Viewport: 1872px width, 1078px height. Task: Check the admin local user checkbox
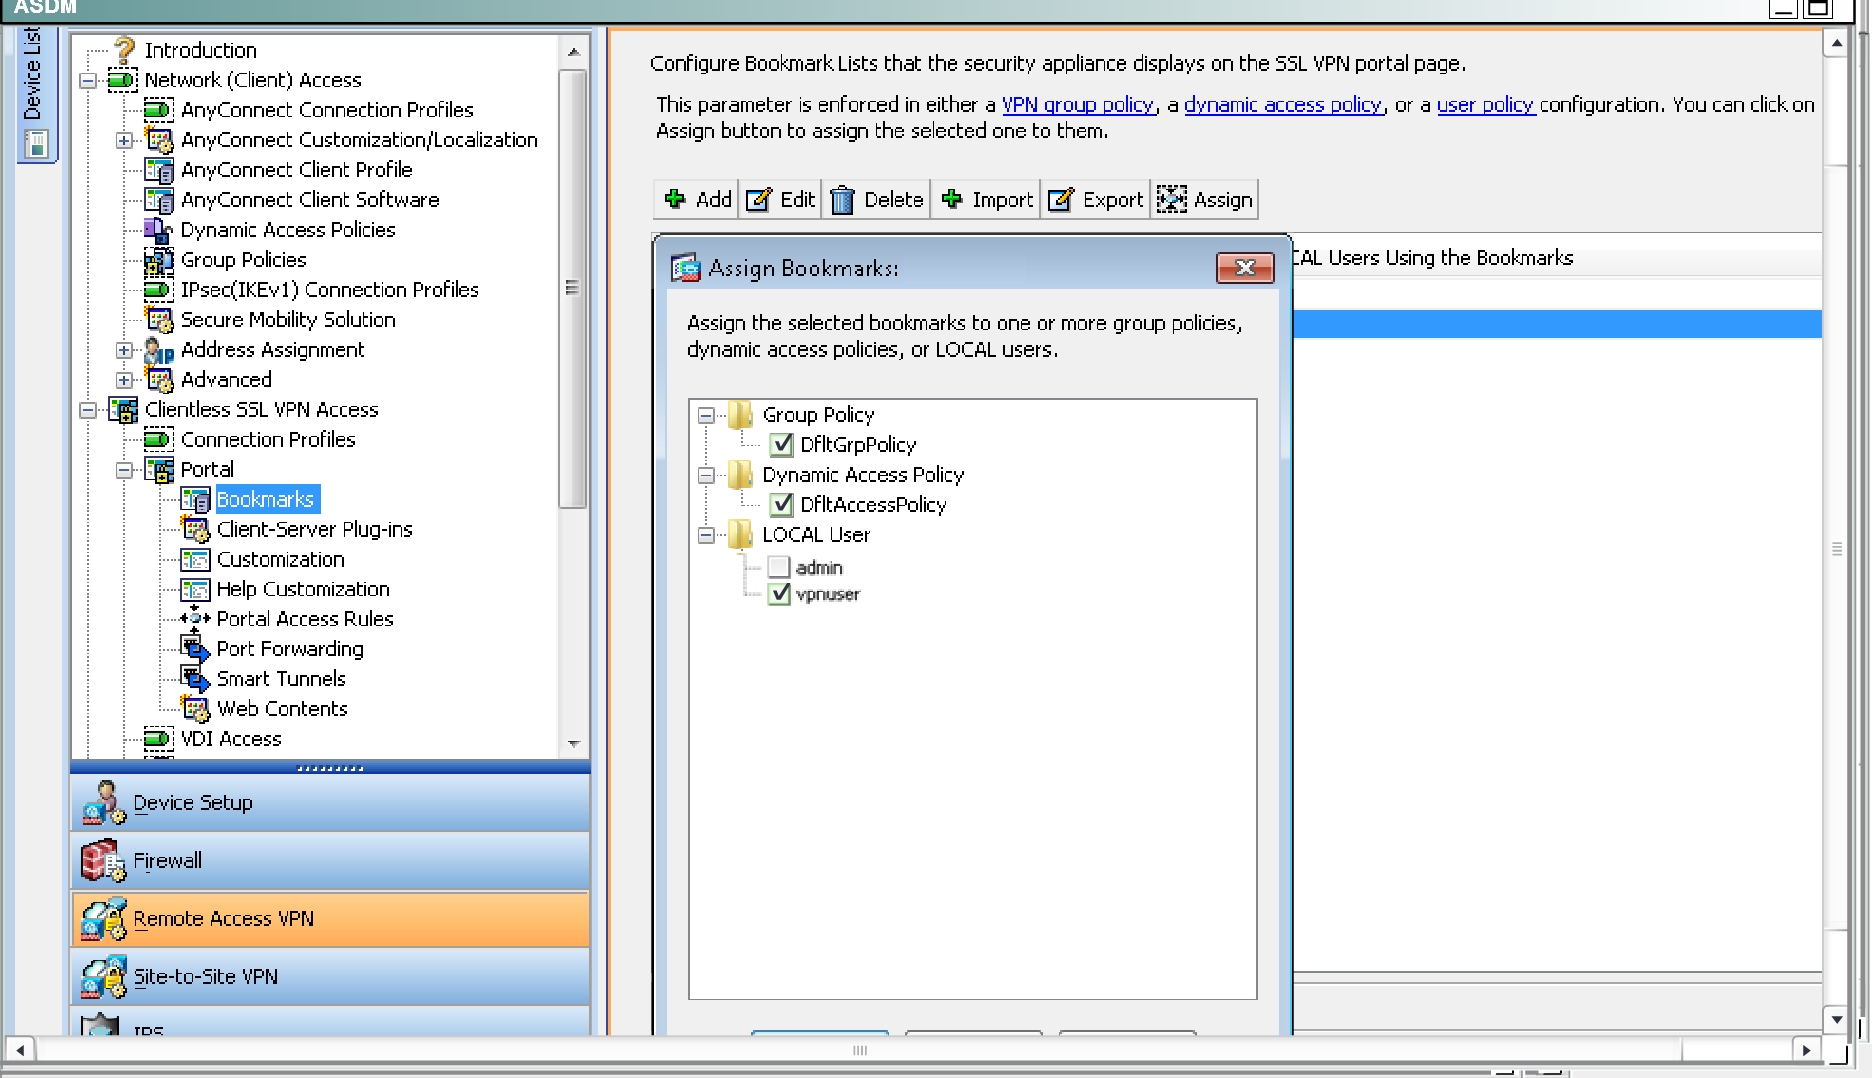coord(779,568)
